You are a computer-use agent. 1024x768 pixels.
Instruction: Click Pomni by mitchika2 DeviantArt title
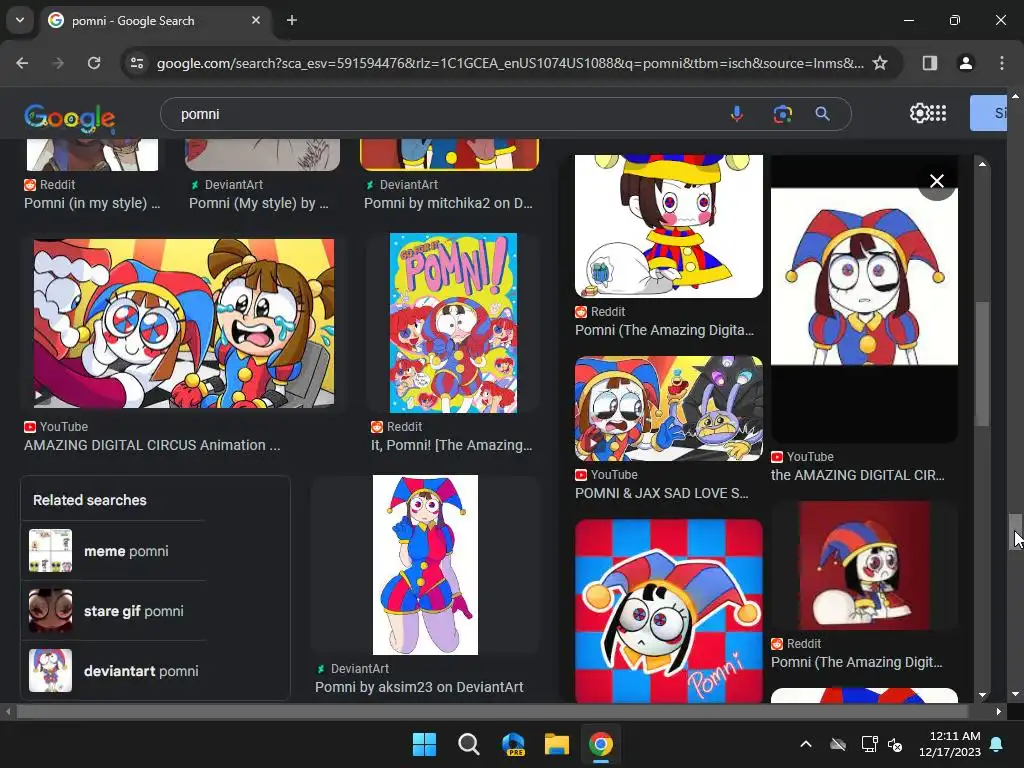(x=448, y=203)
